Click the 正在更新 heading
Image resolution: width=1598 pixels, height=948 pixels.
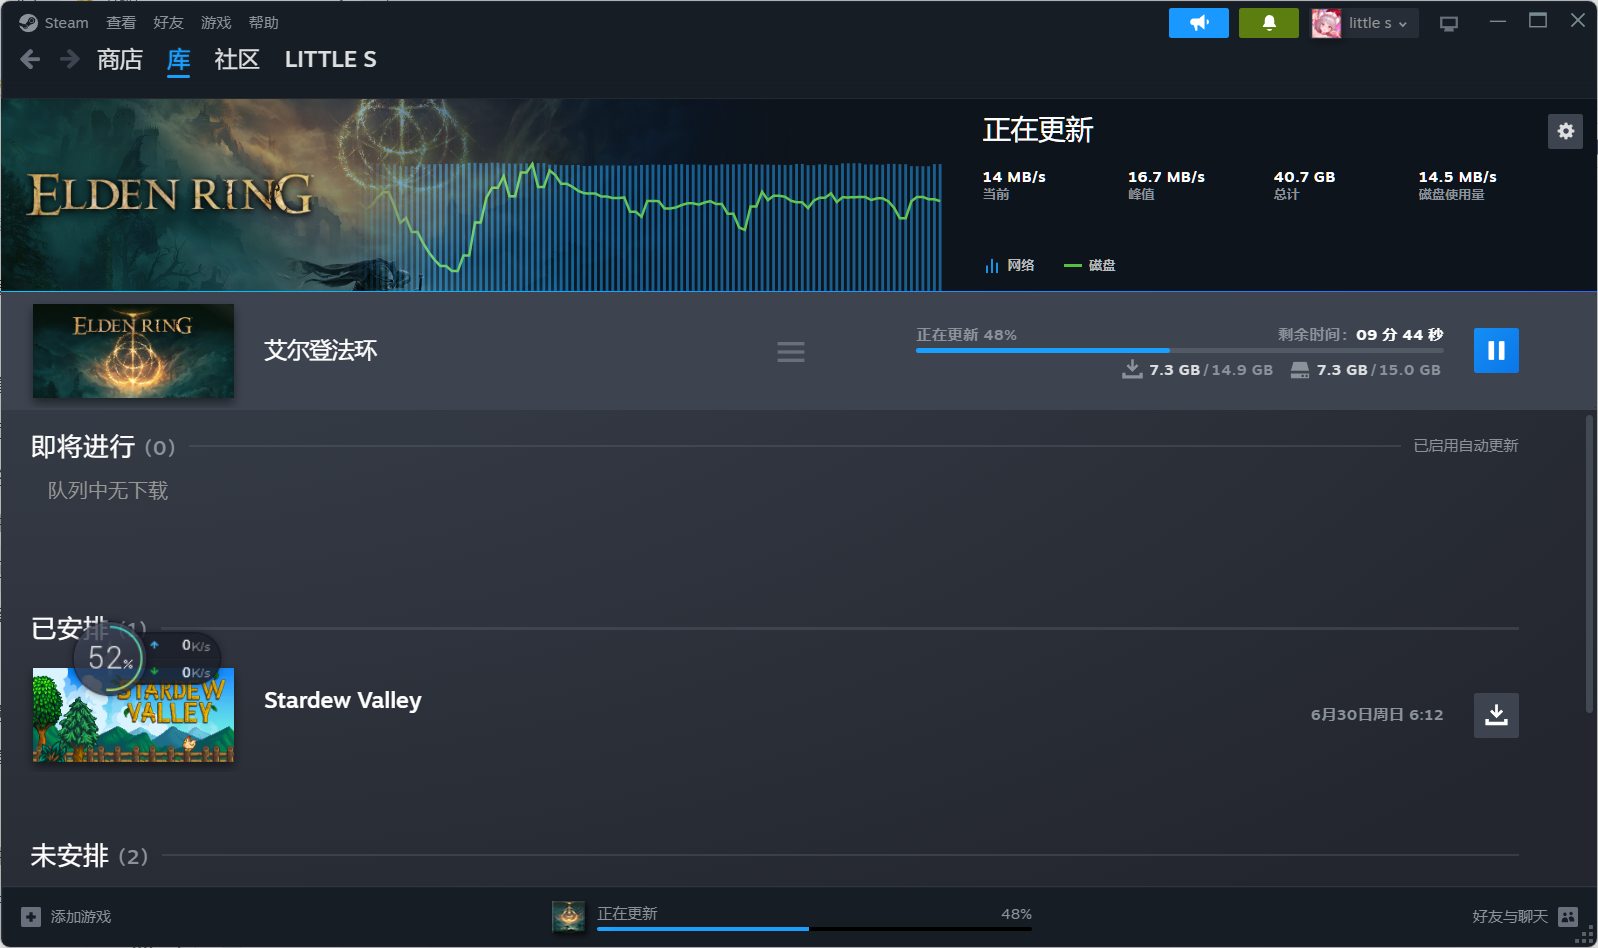tap(1038, 130)
